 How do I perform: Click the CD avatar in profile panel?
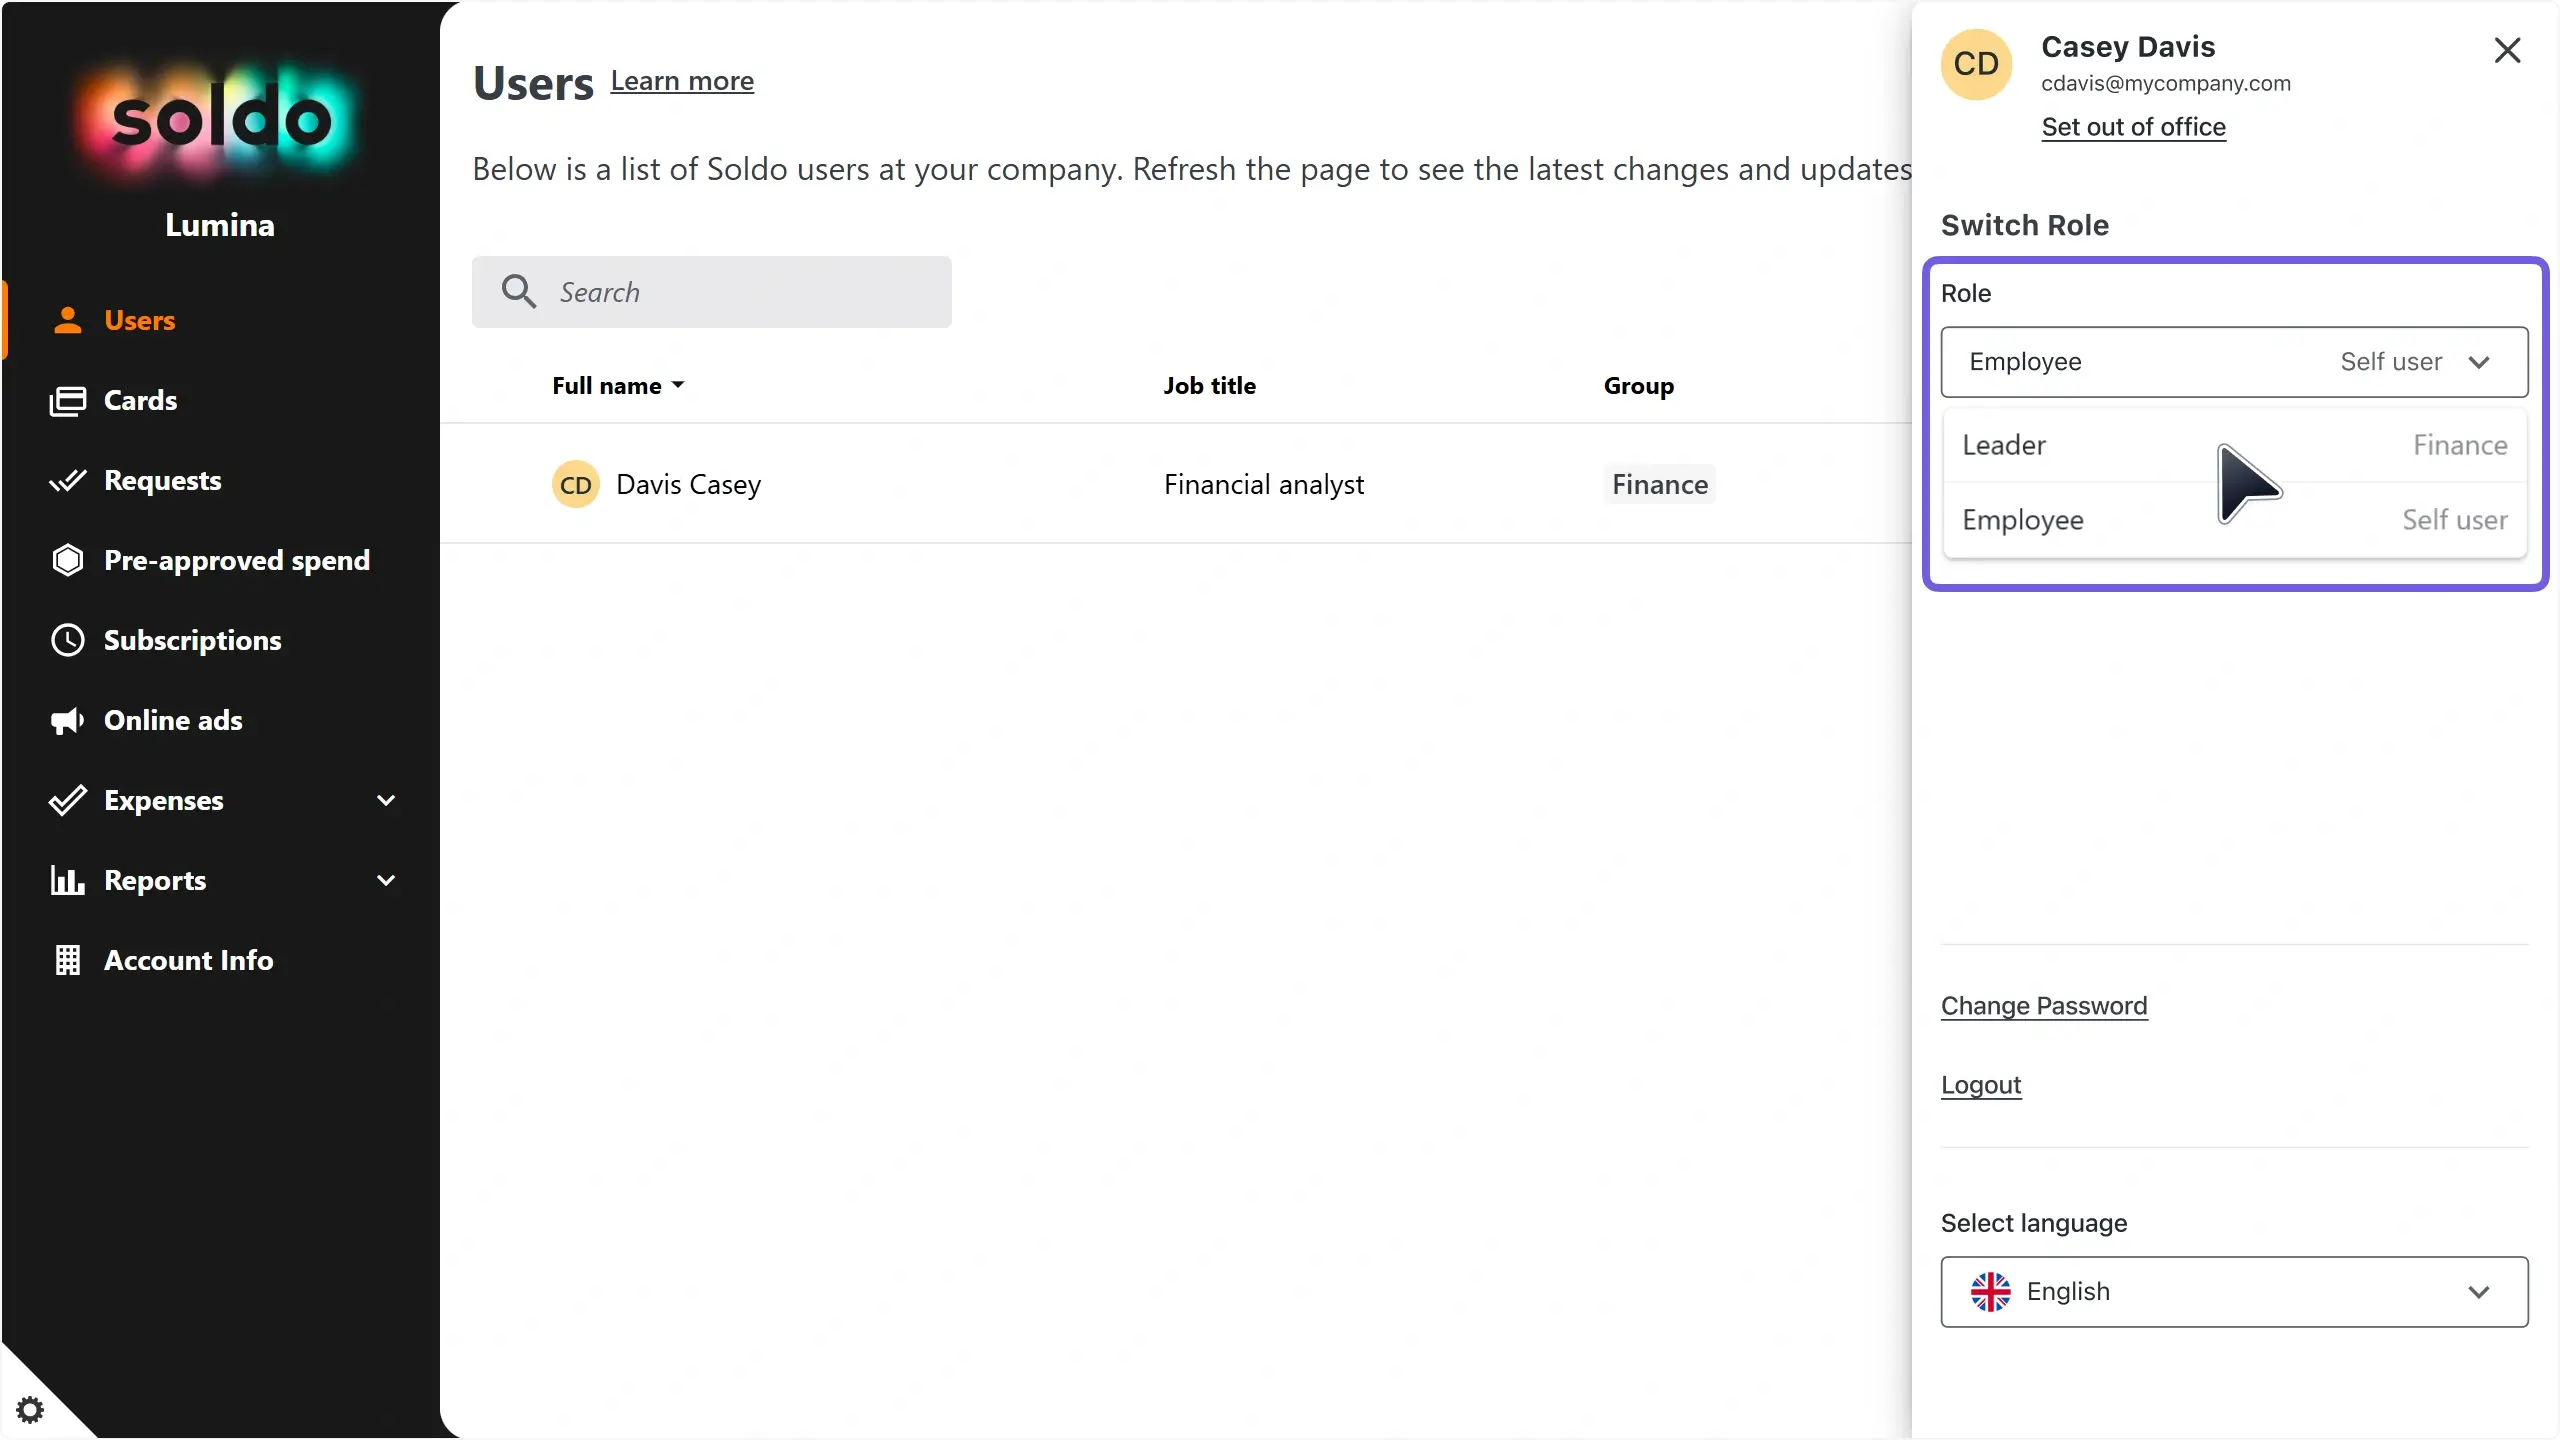(1976, 64)
